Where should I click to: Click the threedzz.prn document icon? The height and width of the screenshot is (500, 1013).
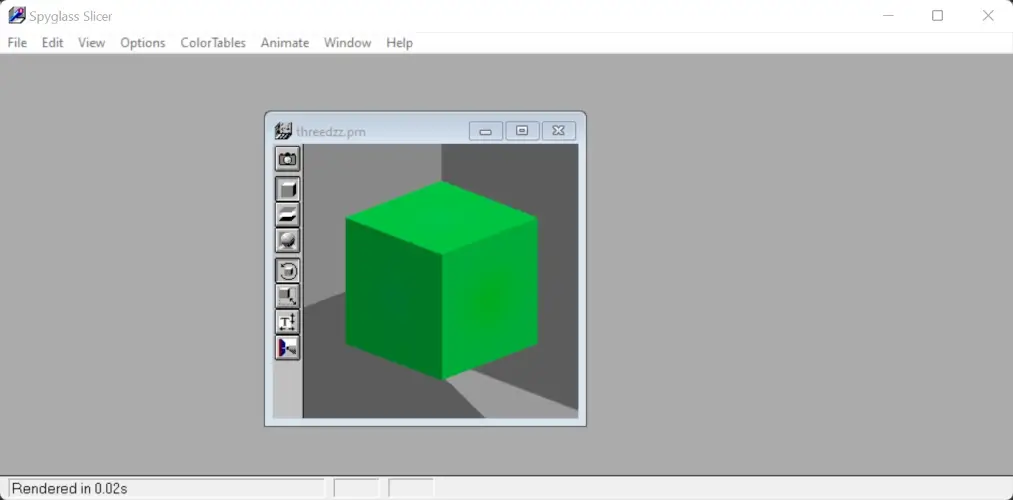tap(283, 131)
